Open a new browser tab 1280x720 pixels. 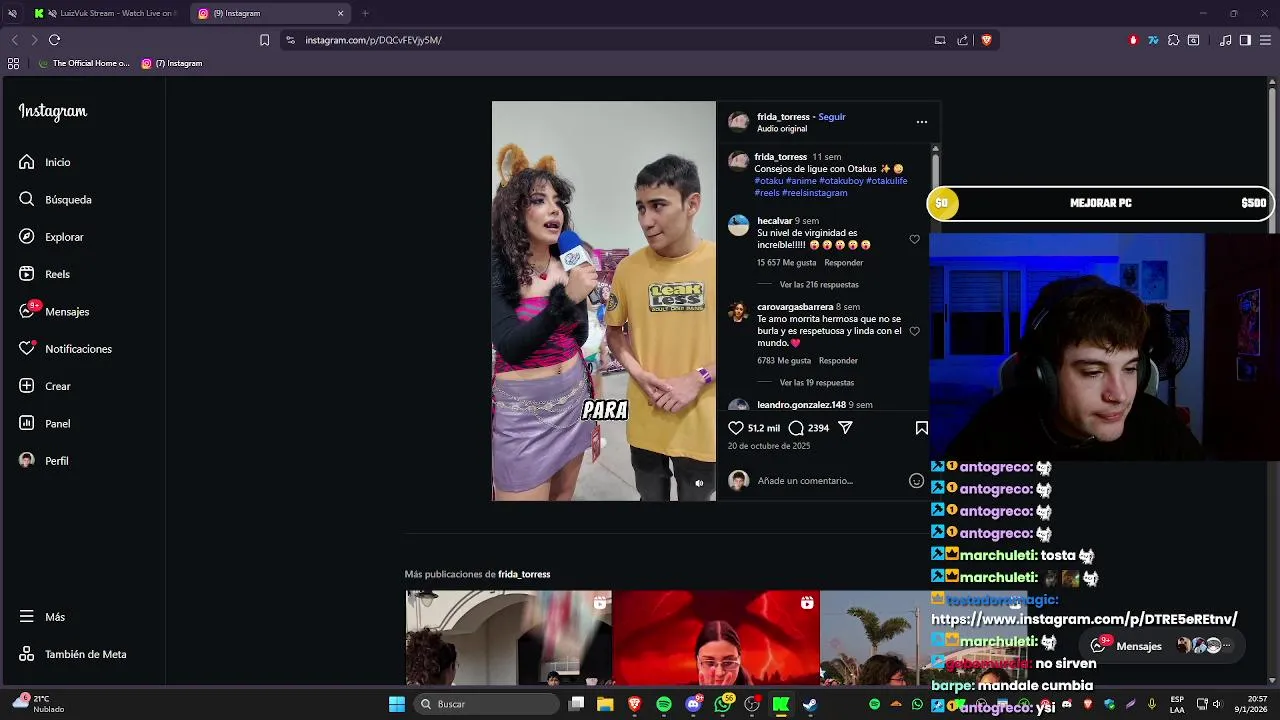(x=365, y=13)
